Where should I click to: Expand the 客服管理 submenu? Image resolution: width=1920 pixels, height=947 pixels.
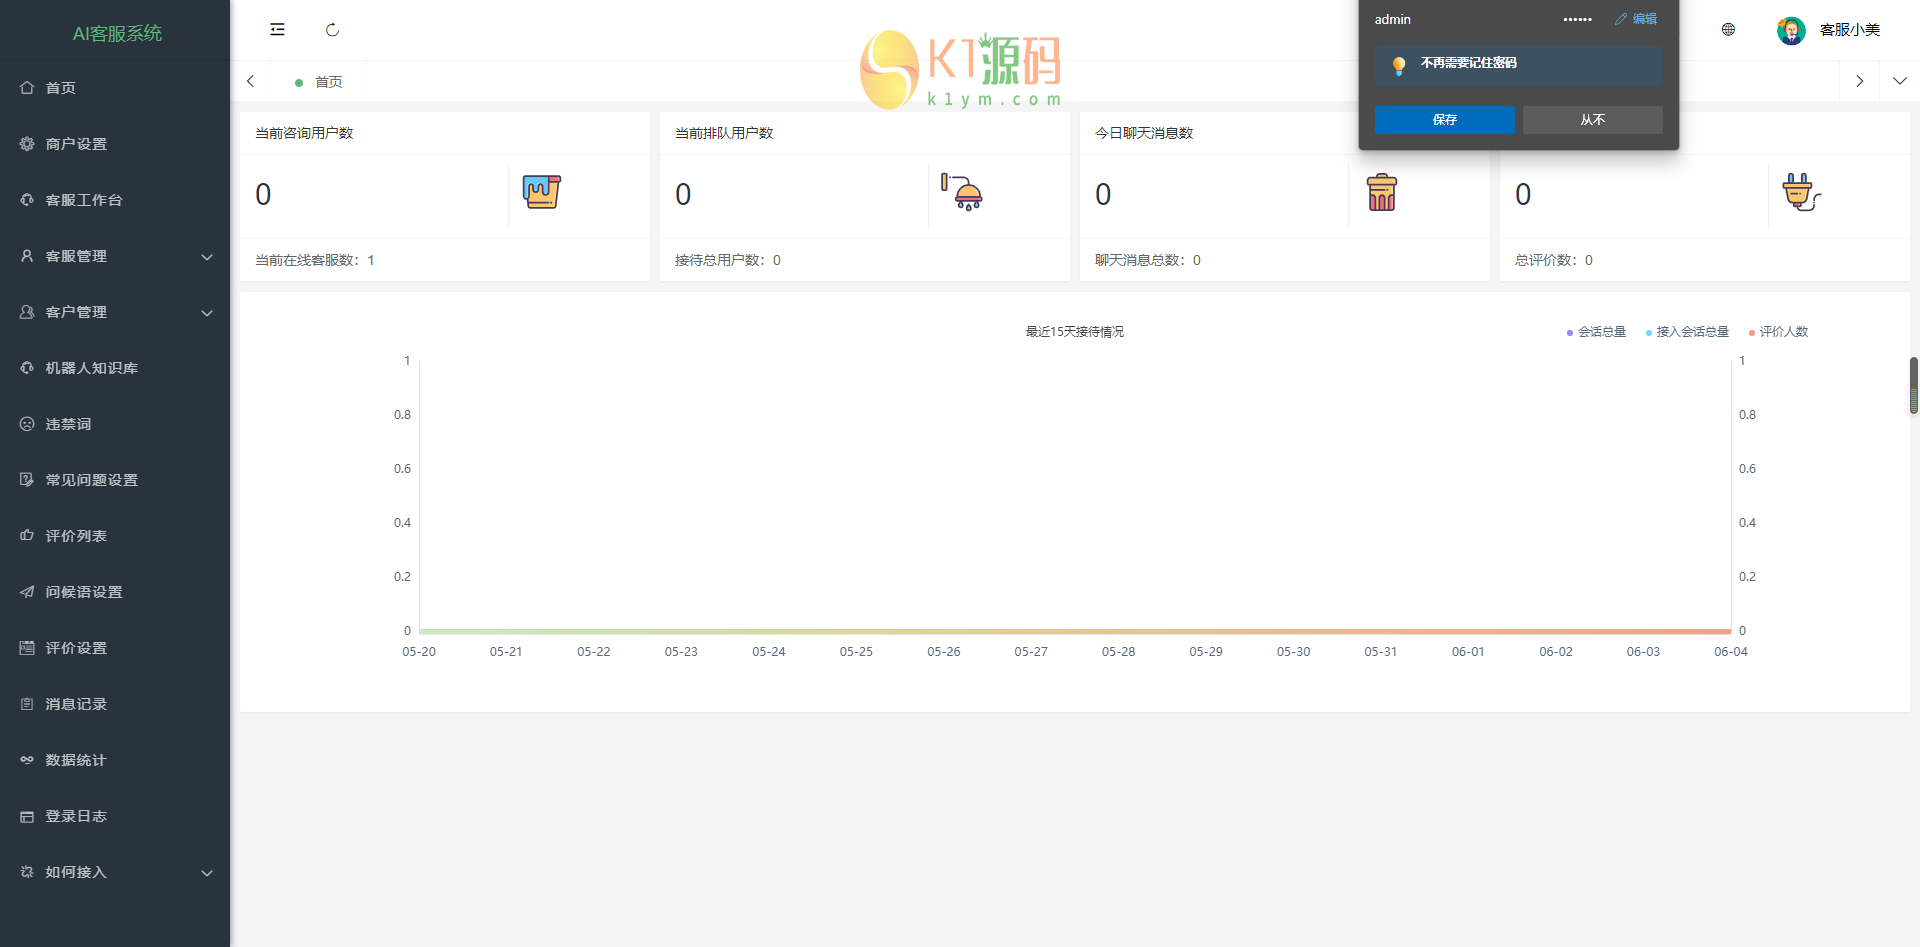coord(115,256)
